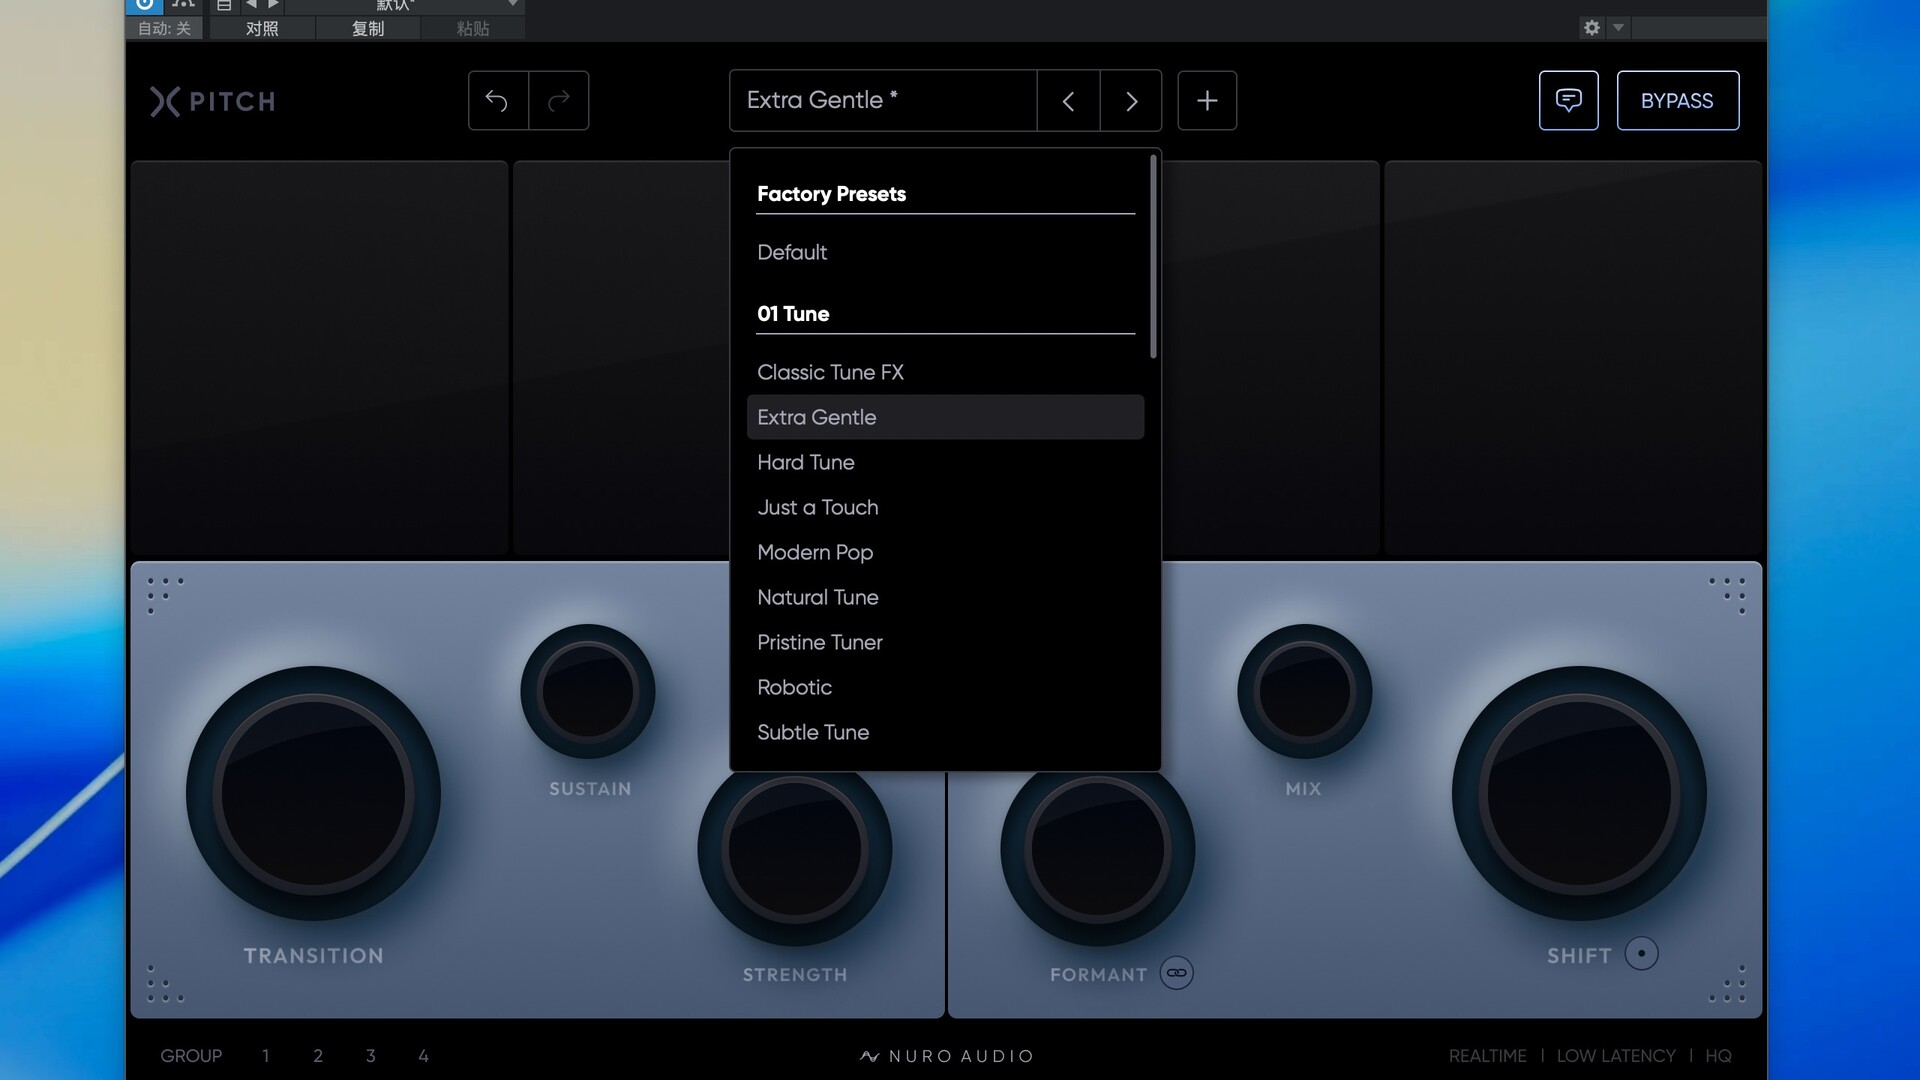Click the preset list scrollbar
Image resolution: width=1920 pixels, height=1080 pixels.
pos(1153,256)
